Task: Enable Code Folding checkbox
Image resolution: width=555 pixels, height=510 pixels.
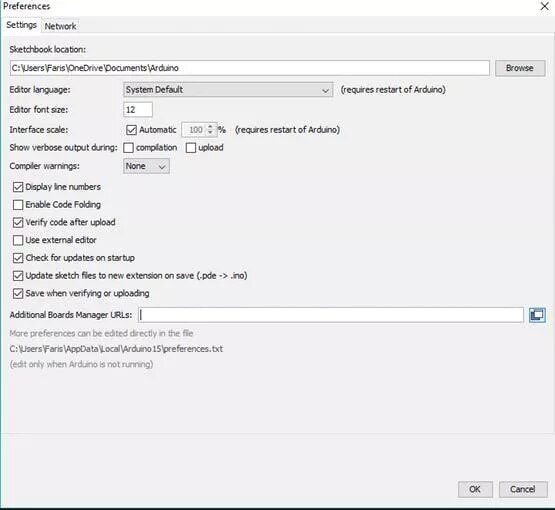Action: [18, 205]
